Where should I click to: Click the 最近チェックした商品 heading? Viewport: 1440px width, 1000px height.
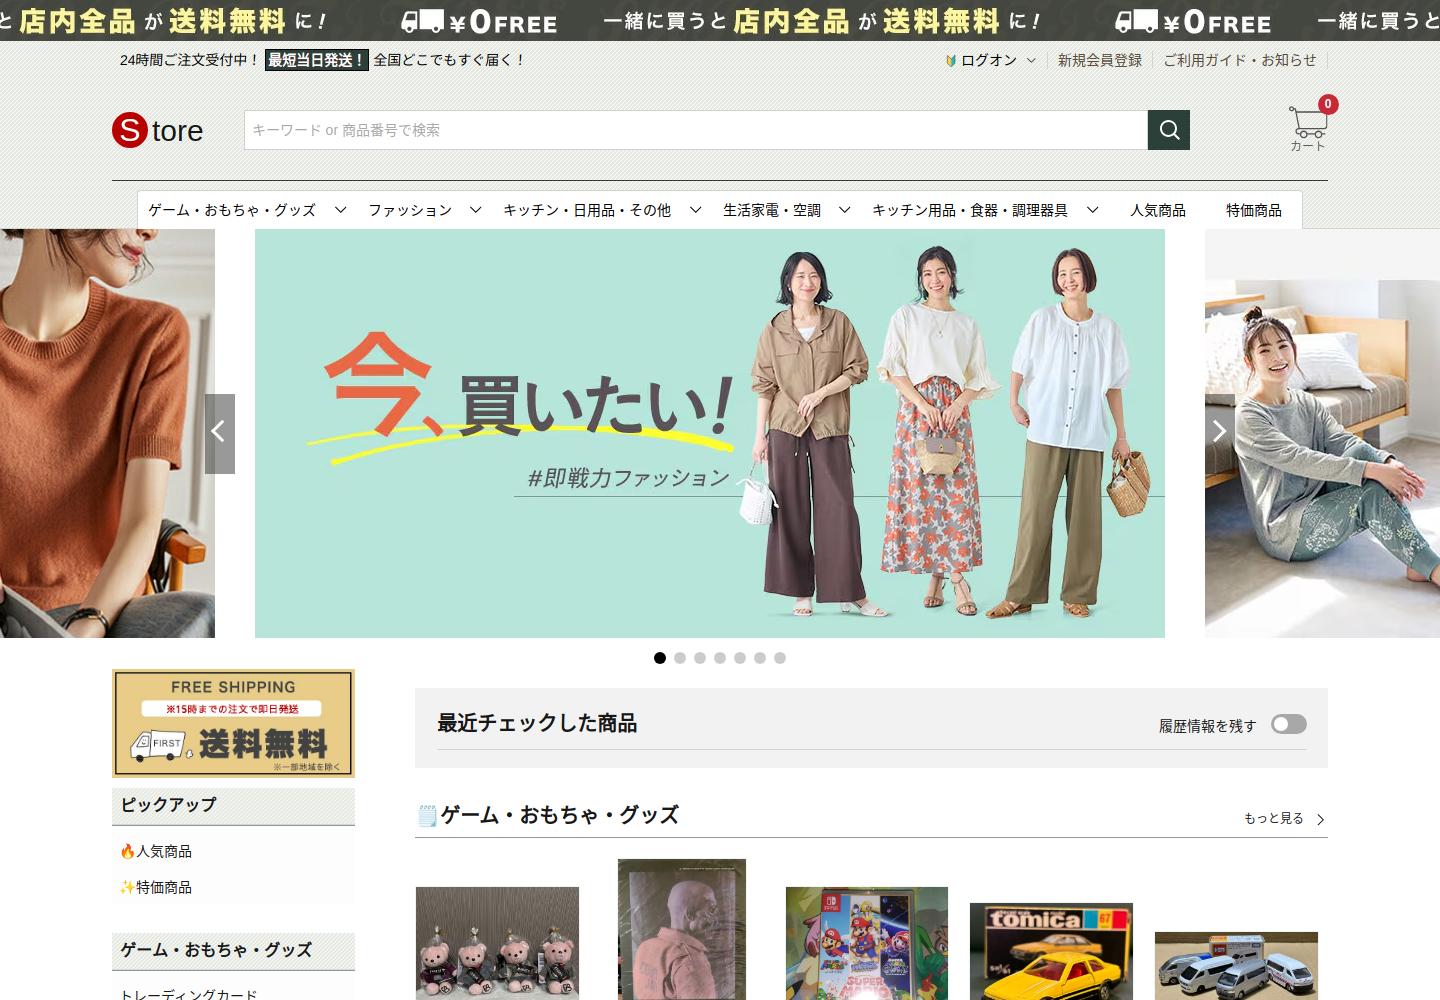click(537, 723)
